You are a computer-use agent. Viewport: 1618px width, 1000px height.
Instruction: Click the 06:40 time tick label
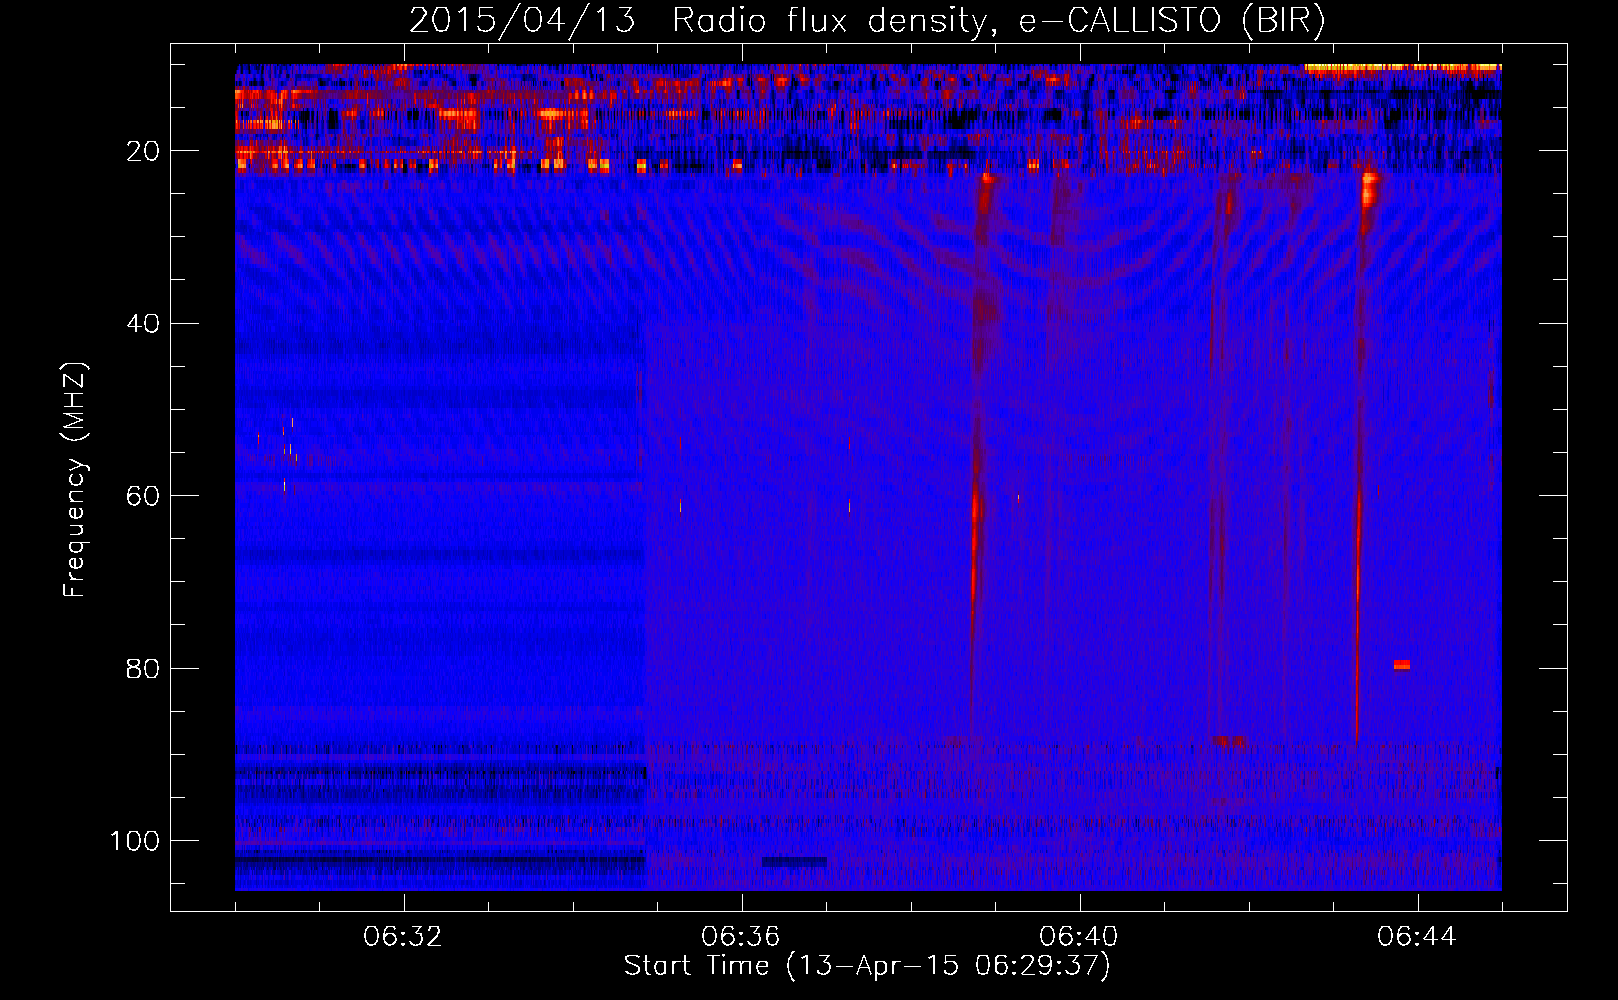[x=1079, y=937]
